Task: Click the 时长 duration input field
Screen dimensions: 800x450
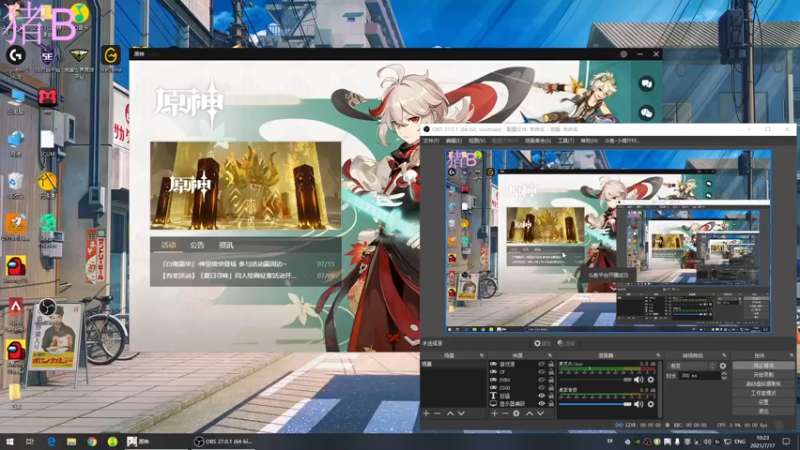Action: [x=699, y=376]
